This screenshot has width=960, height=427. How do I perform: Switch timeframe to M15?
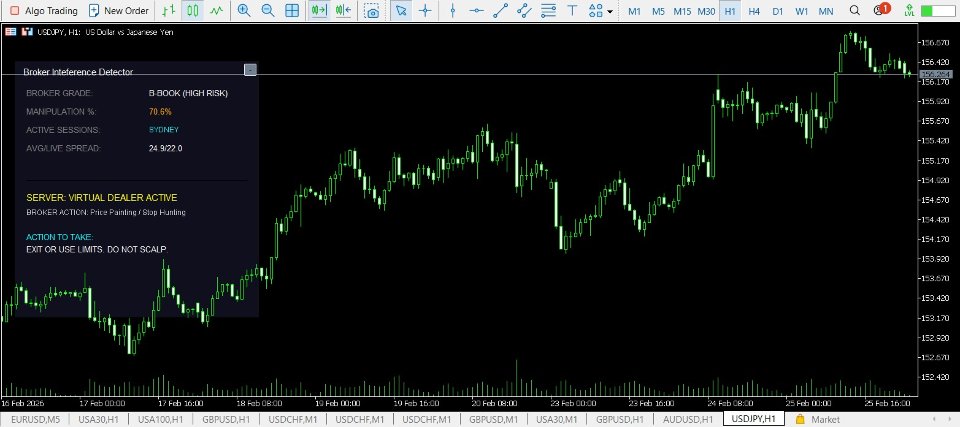pyautogui.click(x=682, y=11)
